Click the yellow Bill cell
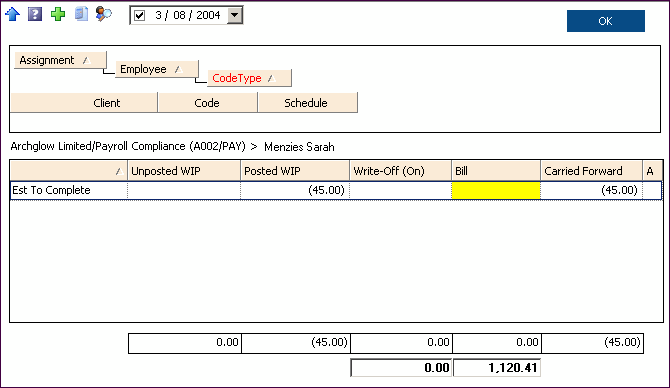The image size is (670, 388). coord(496,190)
